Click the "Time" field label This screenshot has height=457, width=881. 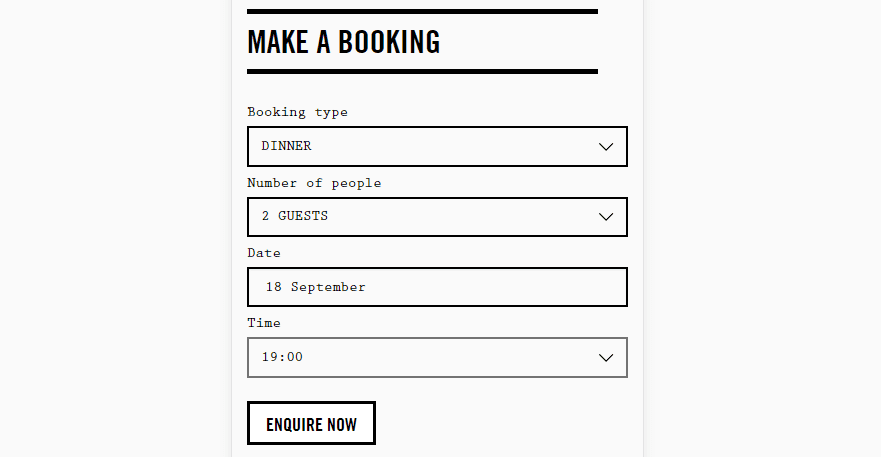coord(264,323)
